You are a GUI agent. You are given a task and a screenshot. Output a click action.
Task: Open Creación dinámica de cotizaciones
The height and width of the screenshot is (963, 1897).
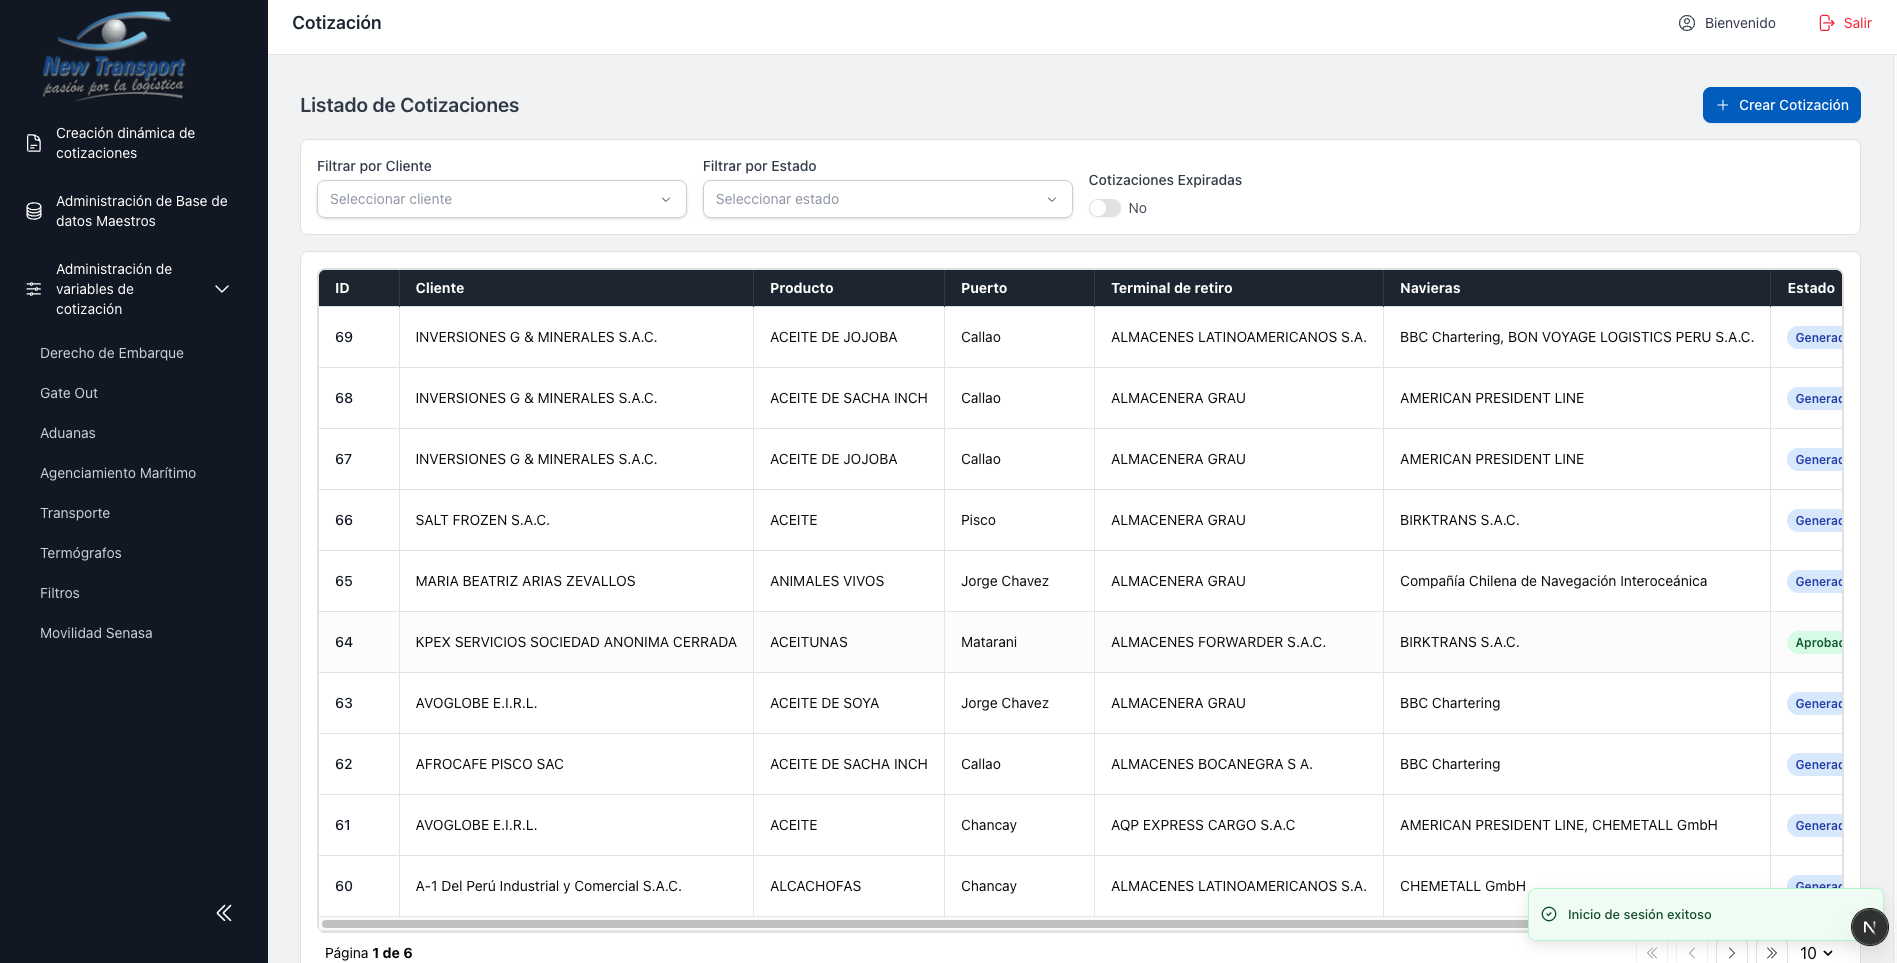[x=125, y=143]
